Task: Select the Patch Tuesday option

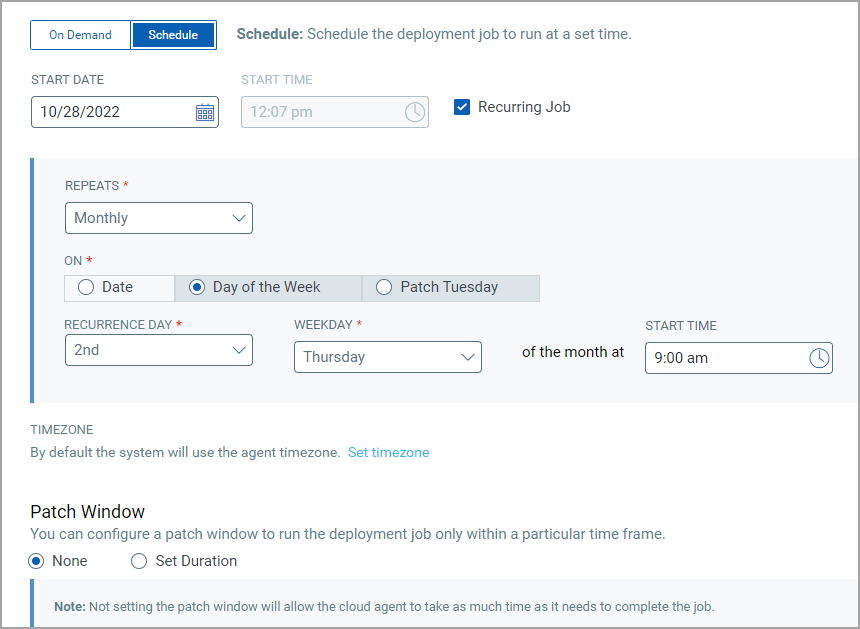Action: pyautogui.click(x=384, y=287)
